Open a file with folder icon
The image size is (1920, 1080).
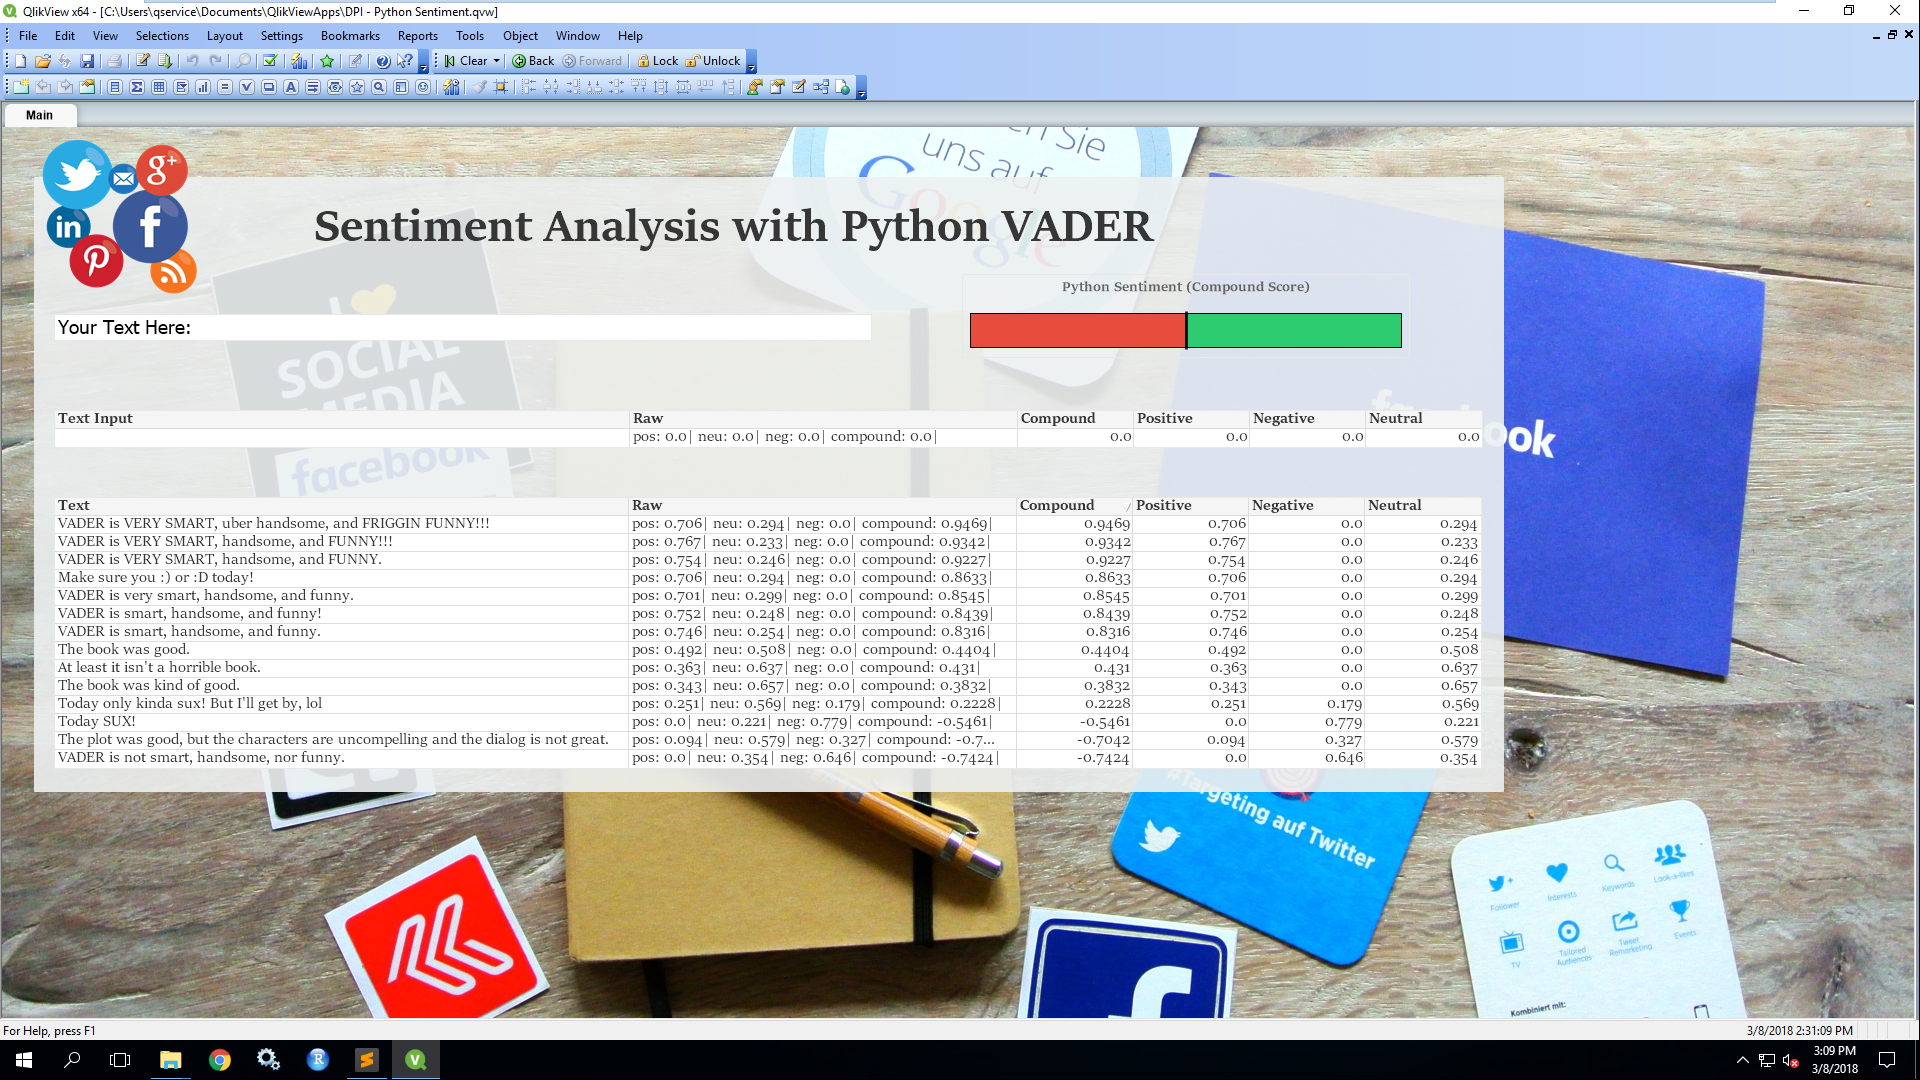coord(42,61)
